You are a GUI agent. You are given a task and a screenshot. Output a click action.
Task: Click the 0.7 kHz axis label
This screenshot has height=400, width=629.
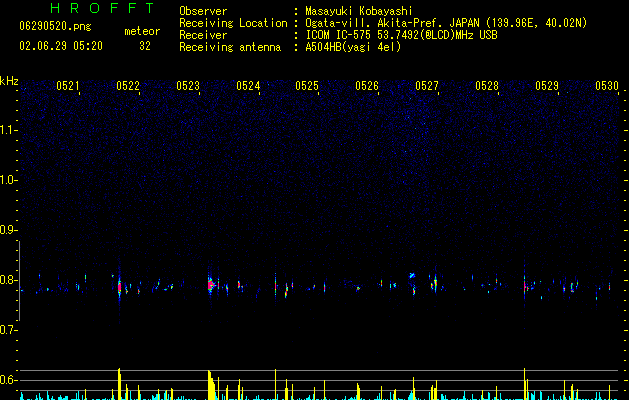(x=9, y=330)
